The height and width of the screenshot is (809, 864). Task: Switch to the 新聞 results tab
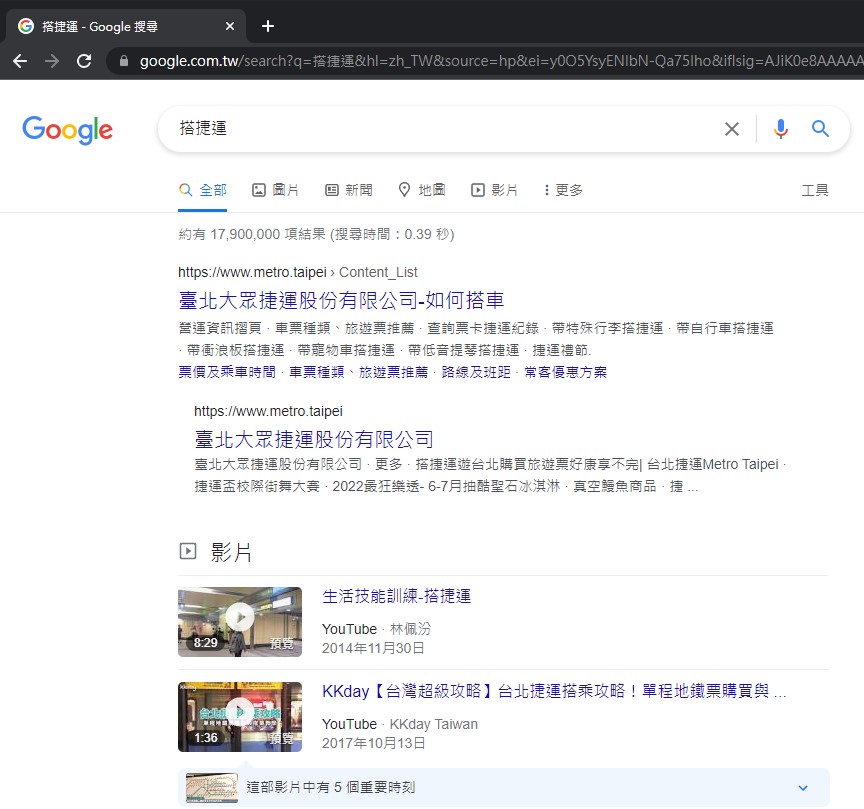[x=348, y=190]
